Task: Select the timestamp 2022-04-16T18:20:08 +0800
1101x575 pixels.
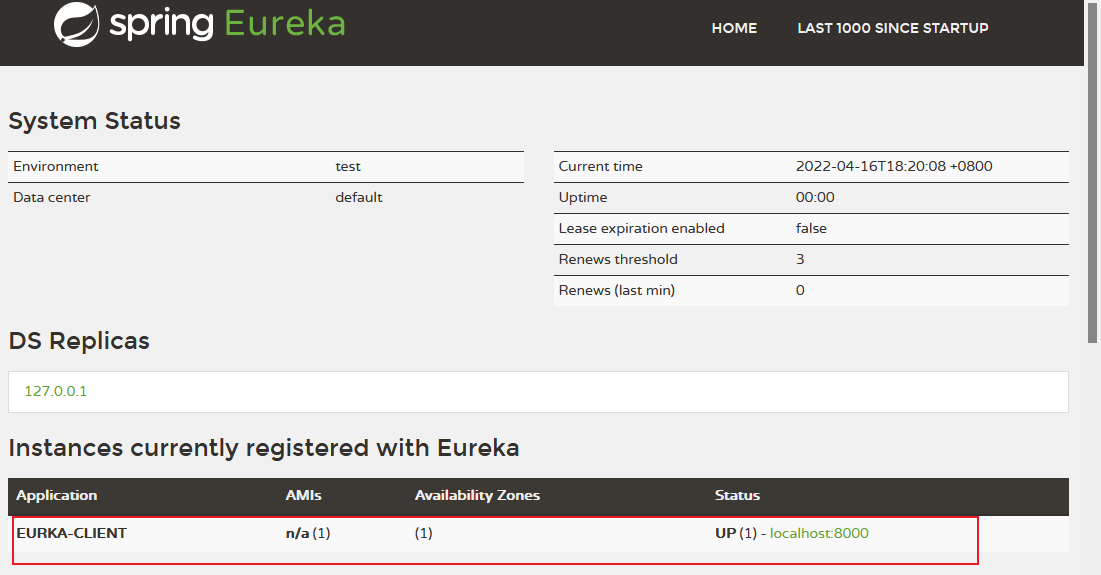Action: pyautogui.click(x=894, y=166)
